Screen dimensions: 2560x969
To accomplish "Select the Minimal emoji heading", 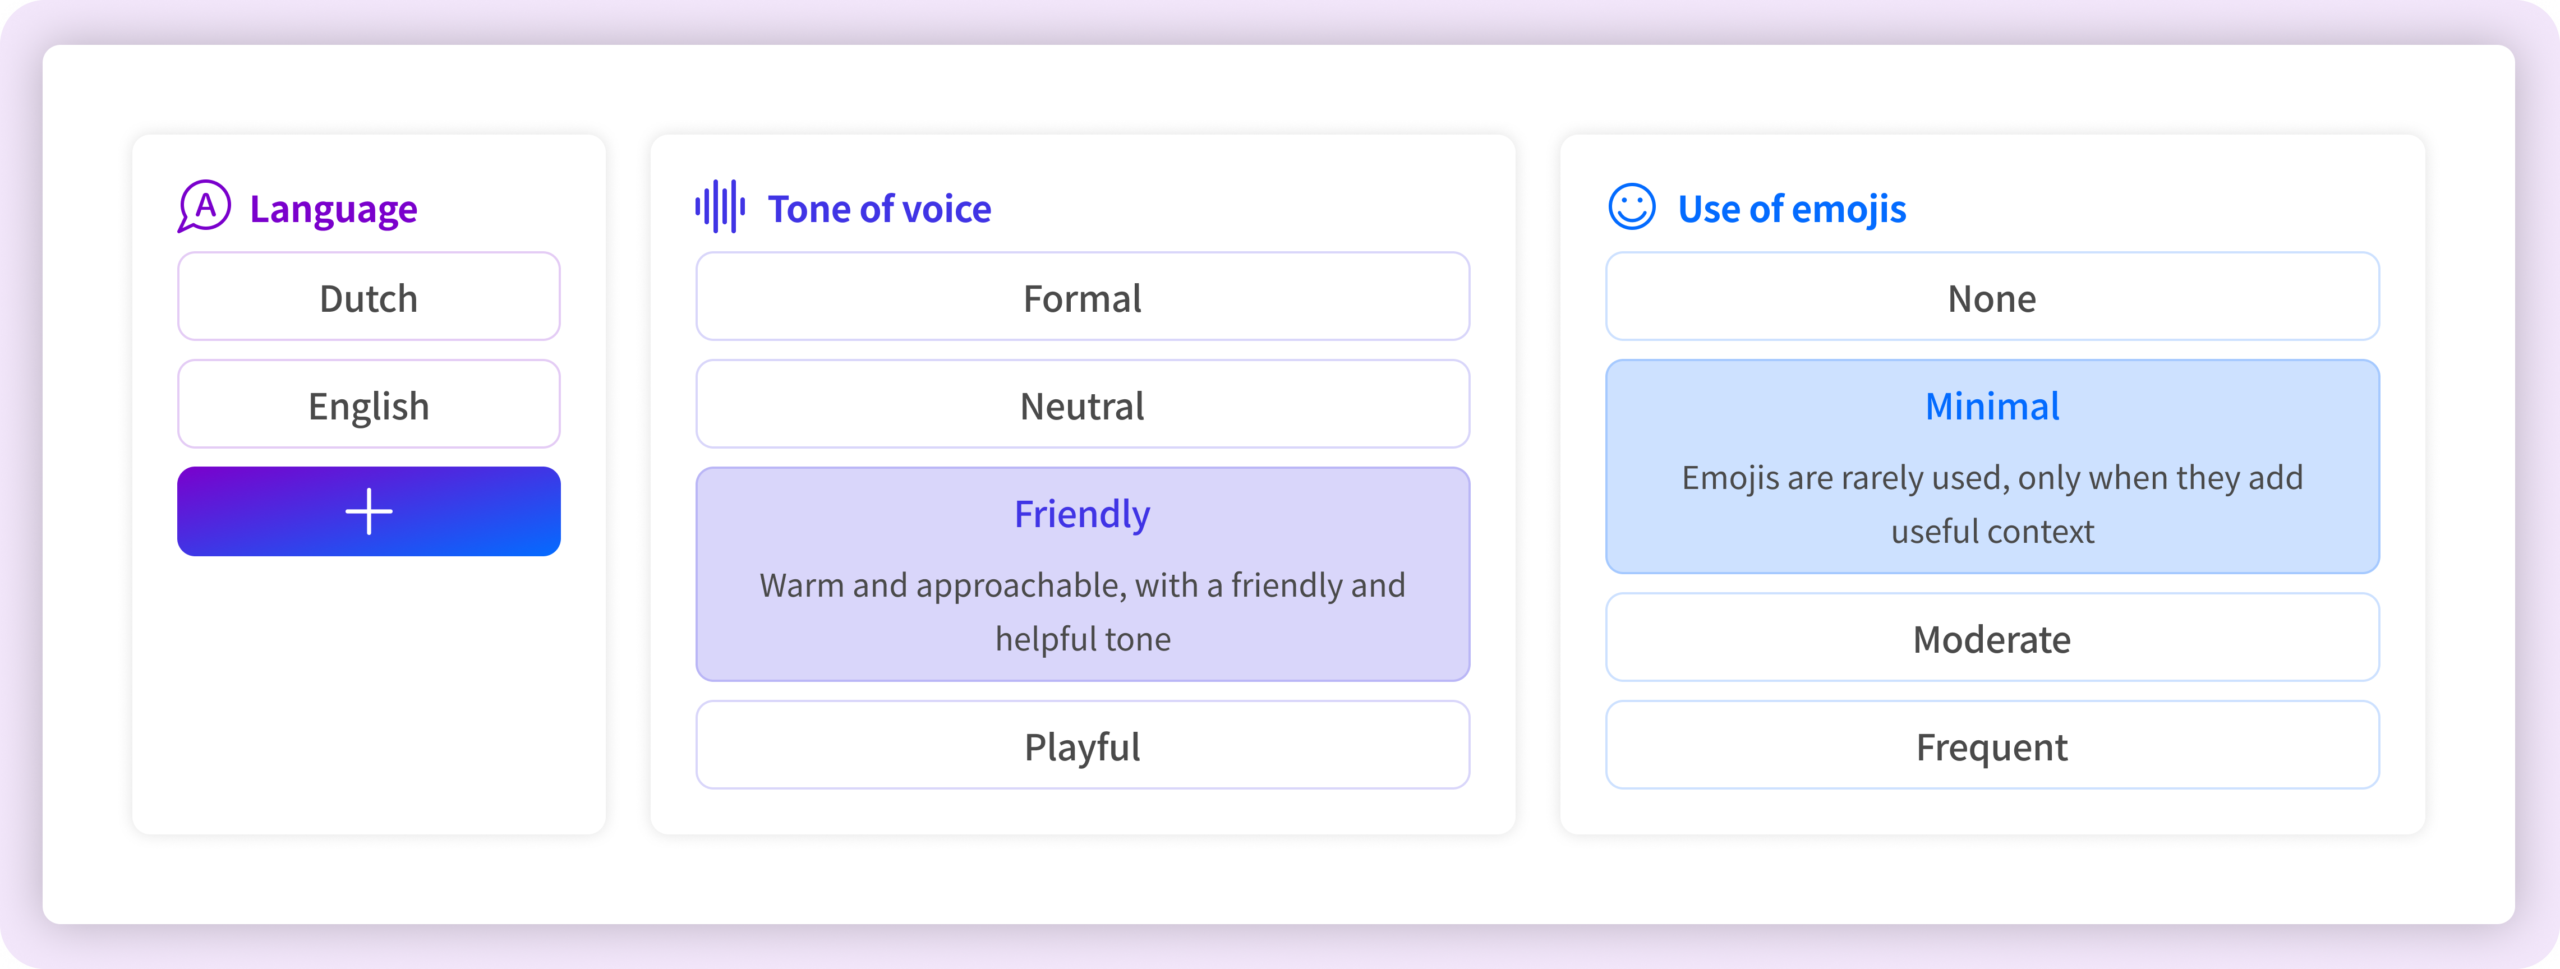I will click(x=1991, y=406).
